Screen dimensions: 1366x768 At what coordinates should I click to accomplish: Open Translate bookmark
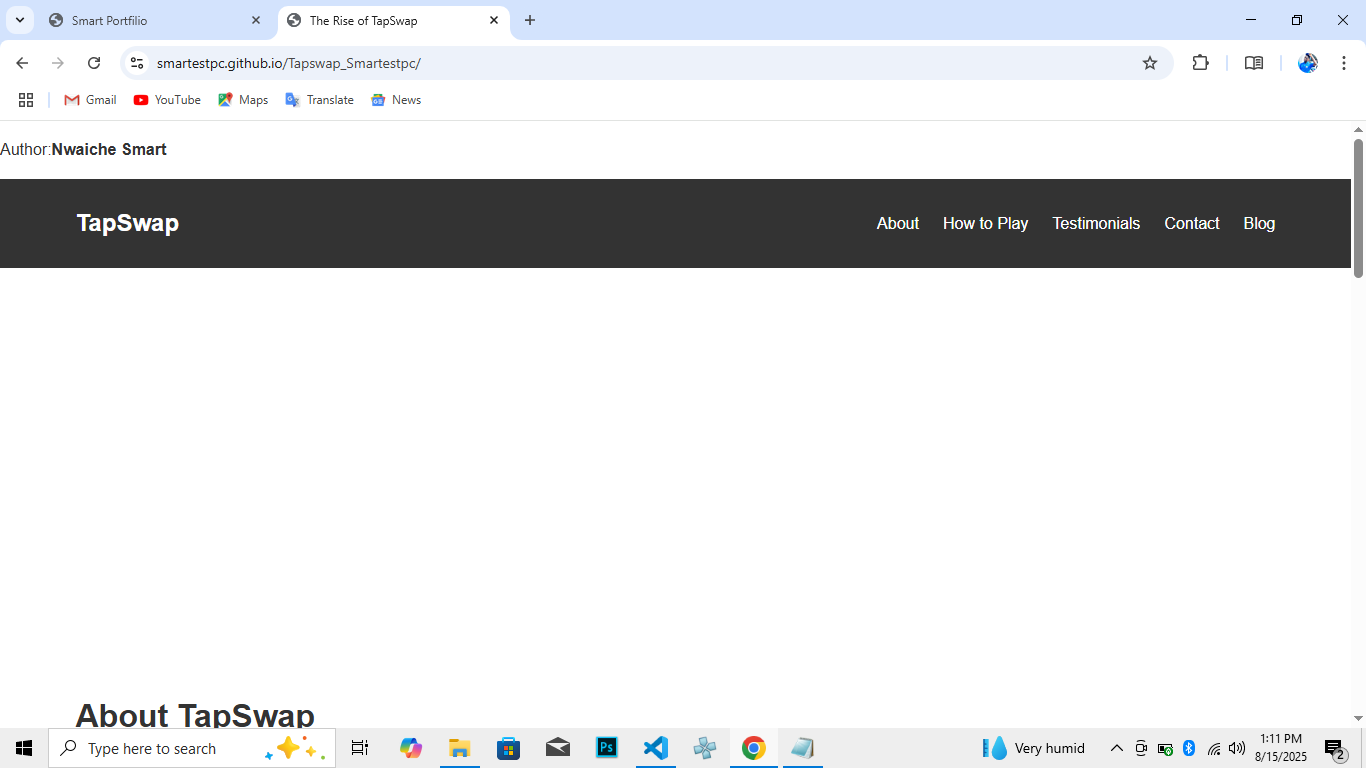click(319, 100)
